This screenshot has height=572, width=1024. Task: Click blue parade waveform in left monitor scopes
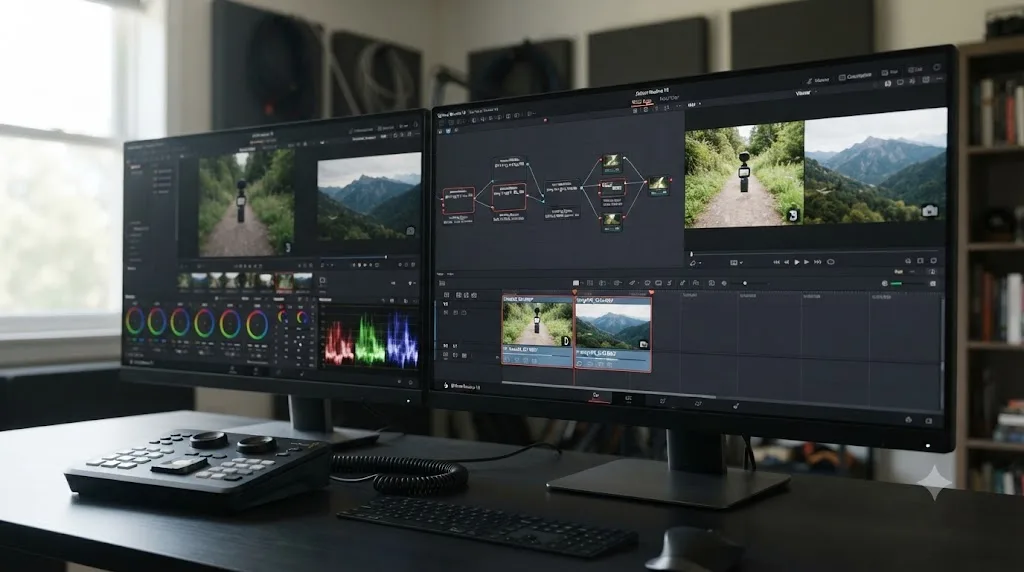(402, 342)
